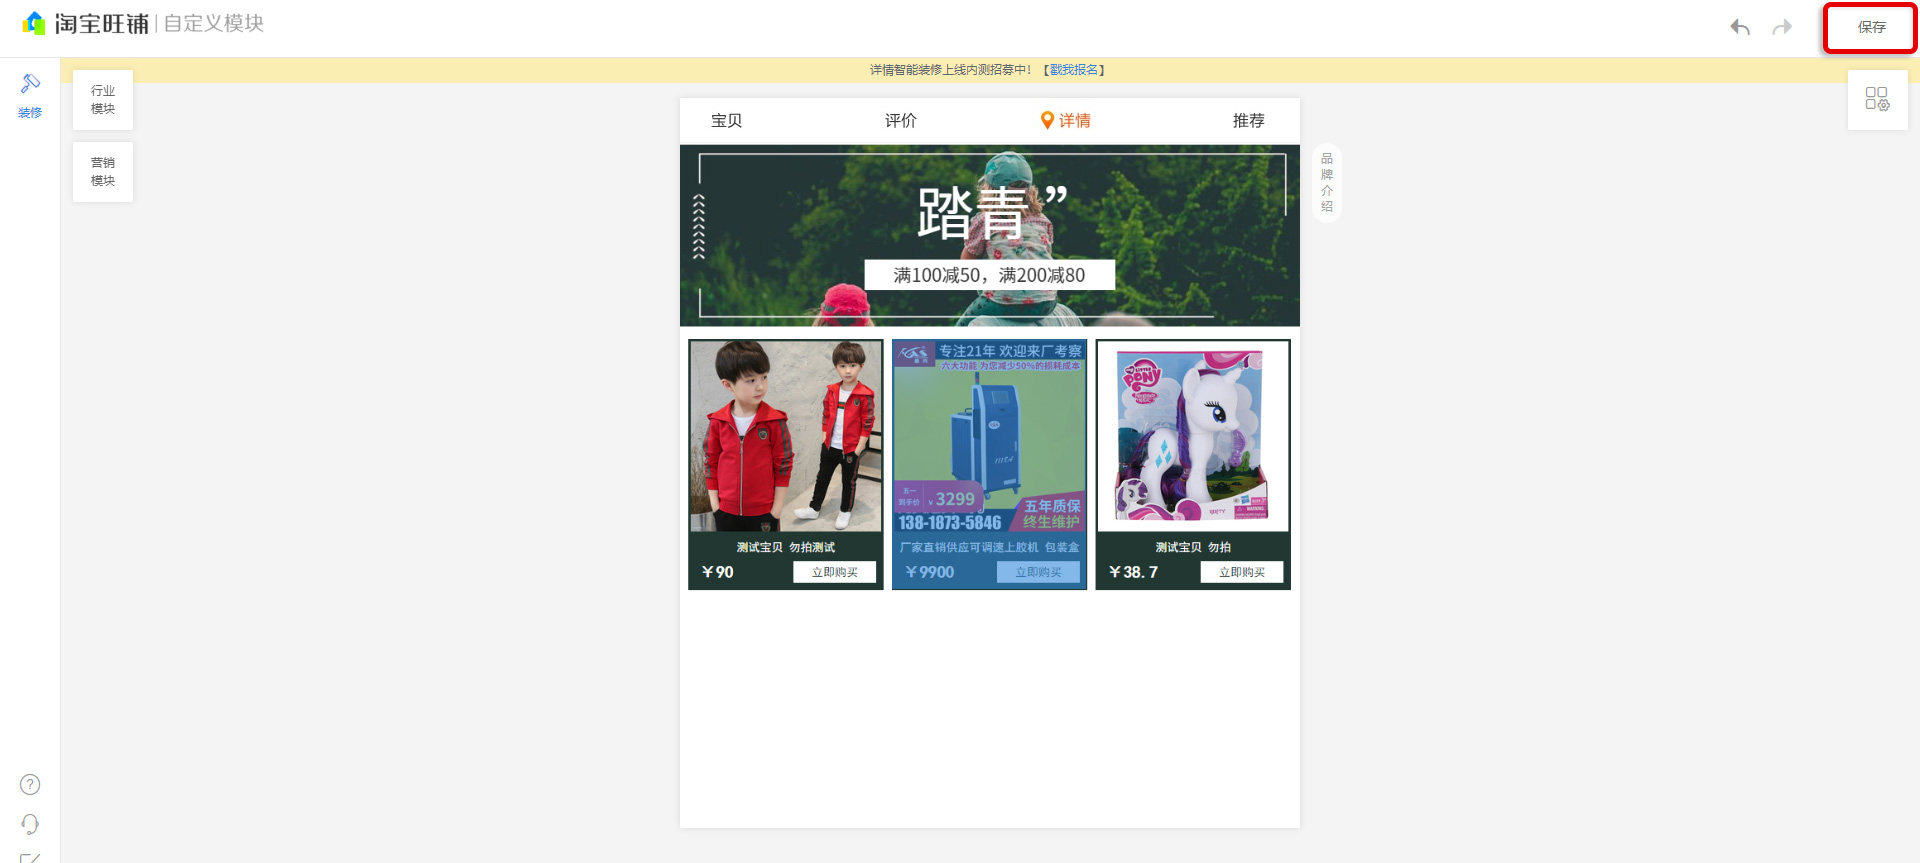Click the ¥9900 price label
The width and height of the screenshot is (1920, 863).
pyautogui.click(x=929, y=572)
